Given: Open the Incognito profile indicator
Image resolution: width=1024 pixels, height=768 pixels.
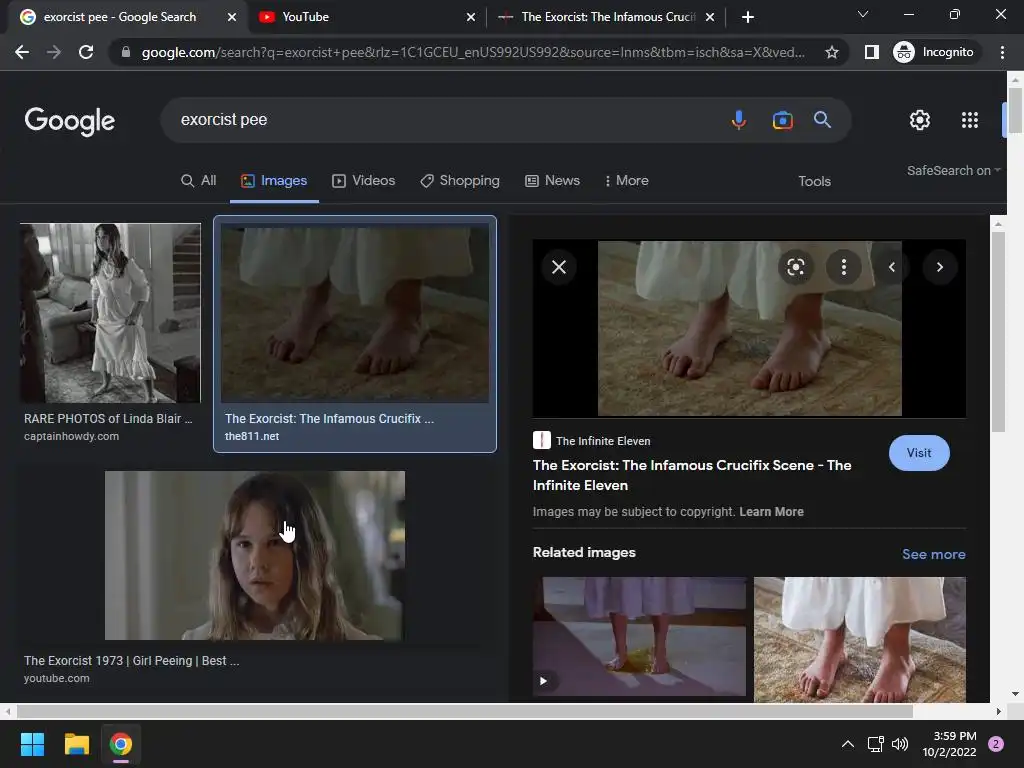Looking at the screenshot, I should [x=934, y=52].
